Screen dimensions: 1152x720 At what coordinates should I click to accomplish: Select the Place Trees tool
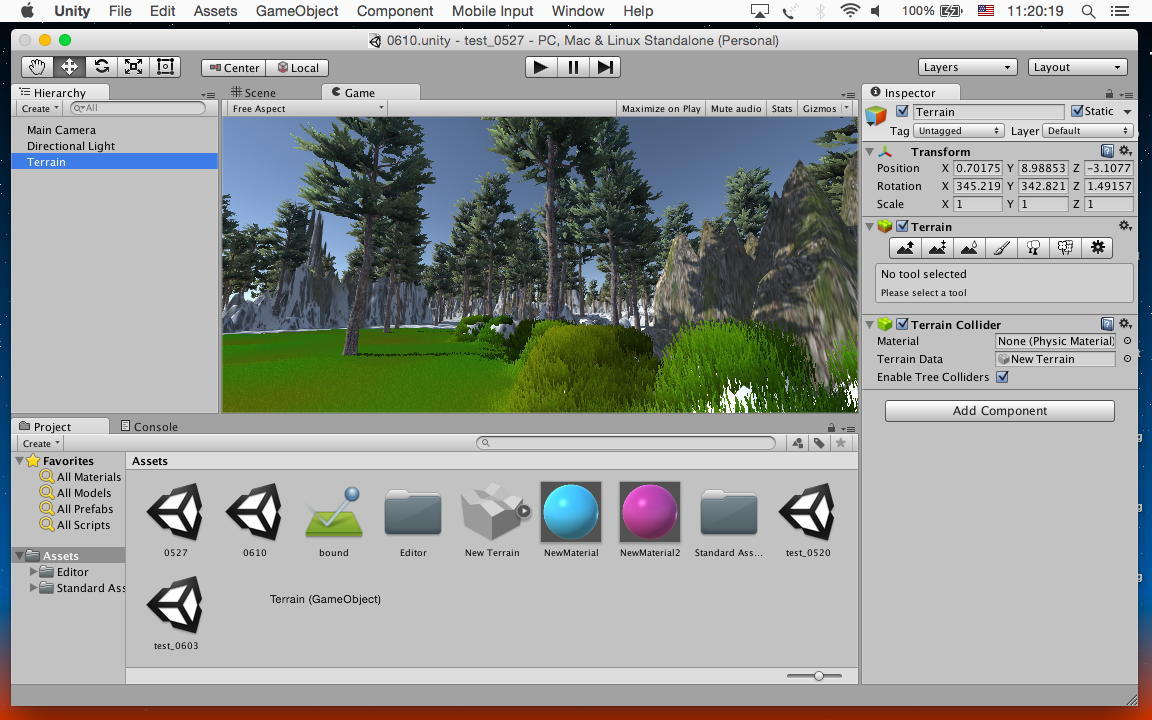click(x=1033, y=248)
